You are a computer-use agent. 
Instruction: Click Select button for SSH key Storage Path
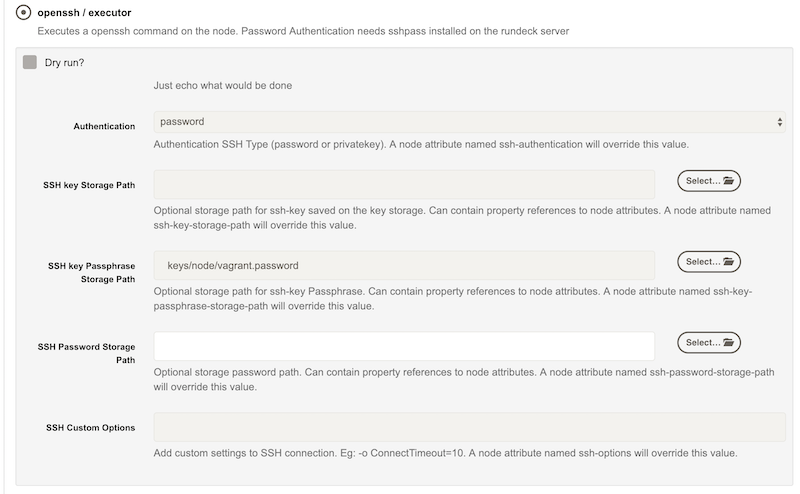click(709, 181)
